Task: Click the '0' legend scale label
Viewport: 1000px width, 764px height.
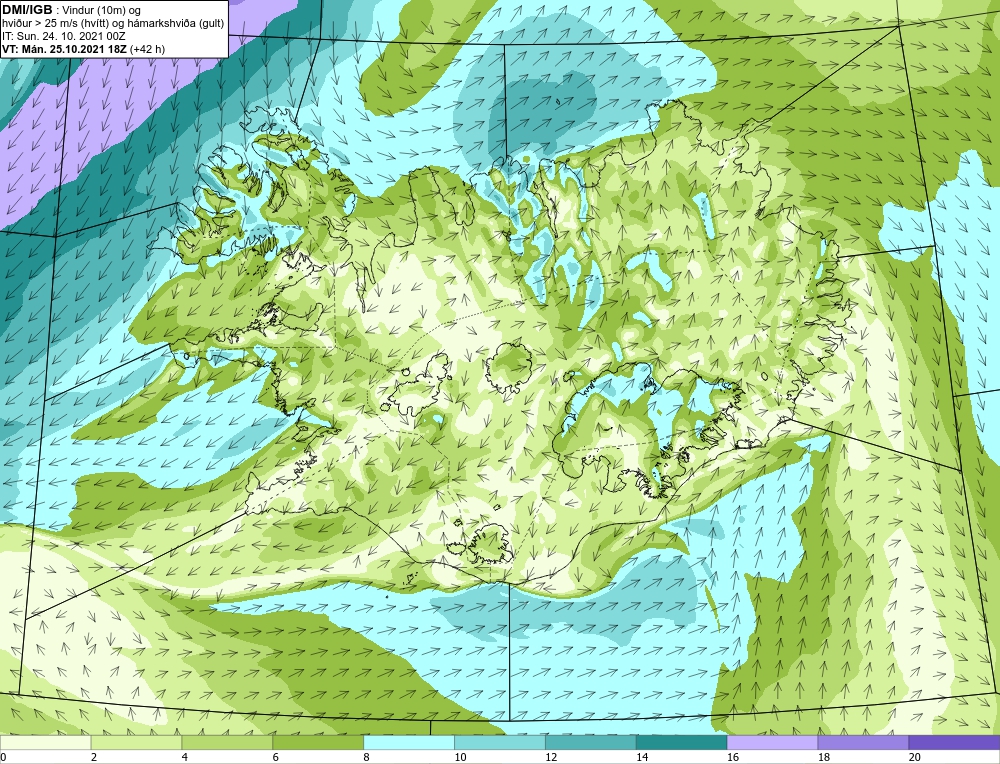Action: pos(3,757)
